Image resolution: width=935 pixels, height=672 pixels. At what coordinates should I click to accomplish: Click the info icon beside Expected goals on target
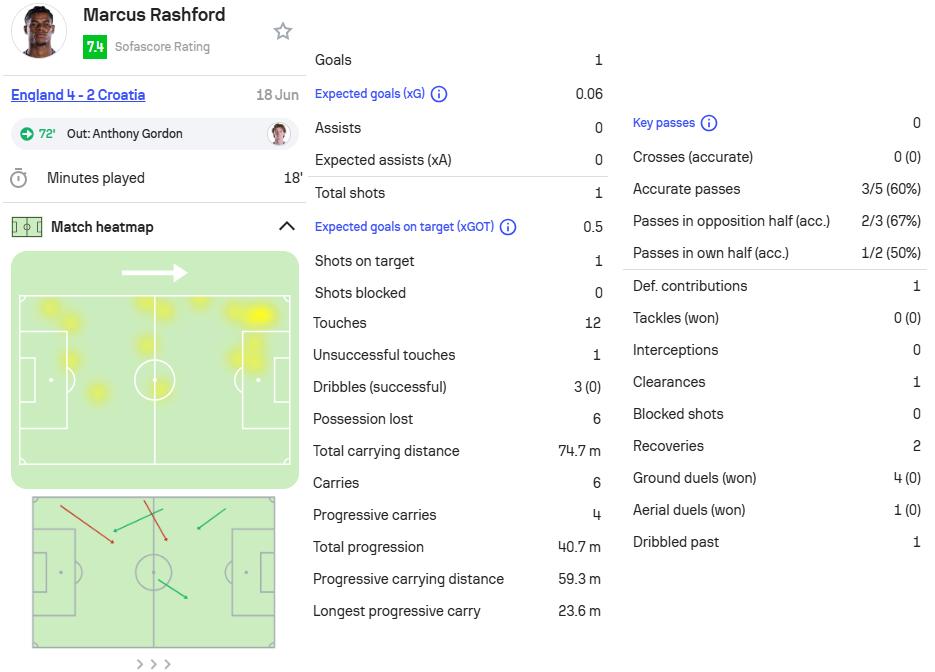(508, 227)
